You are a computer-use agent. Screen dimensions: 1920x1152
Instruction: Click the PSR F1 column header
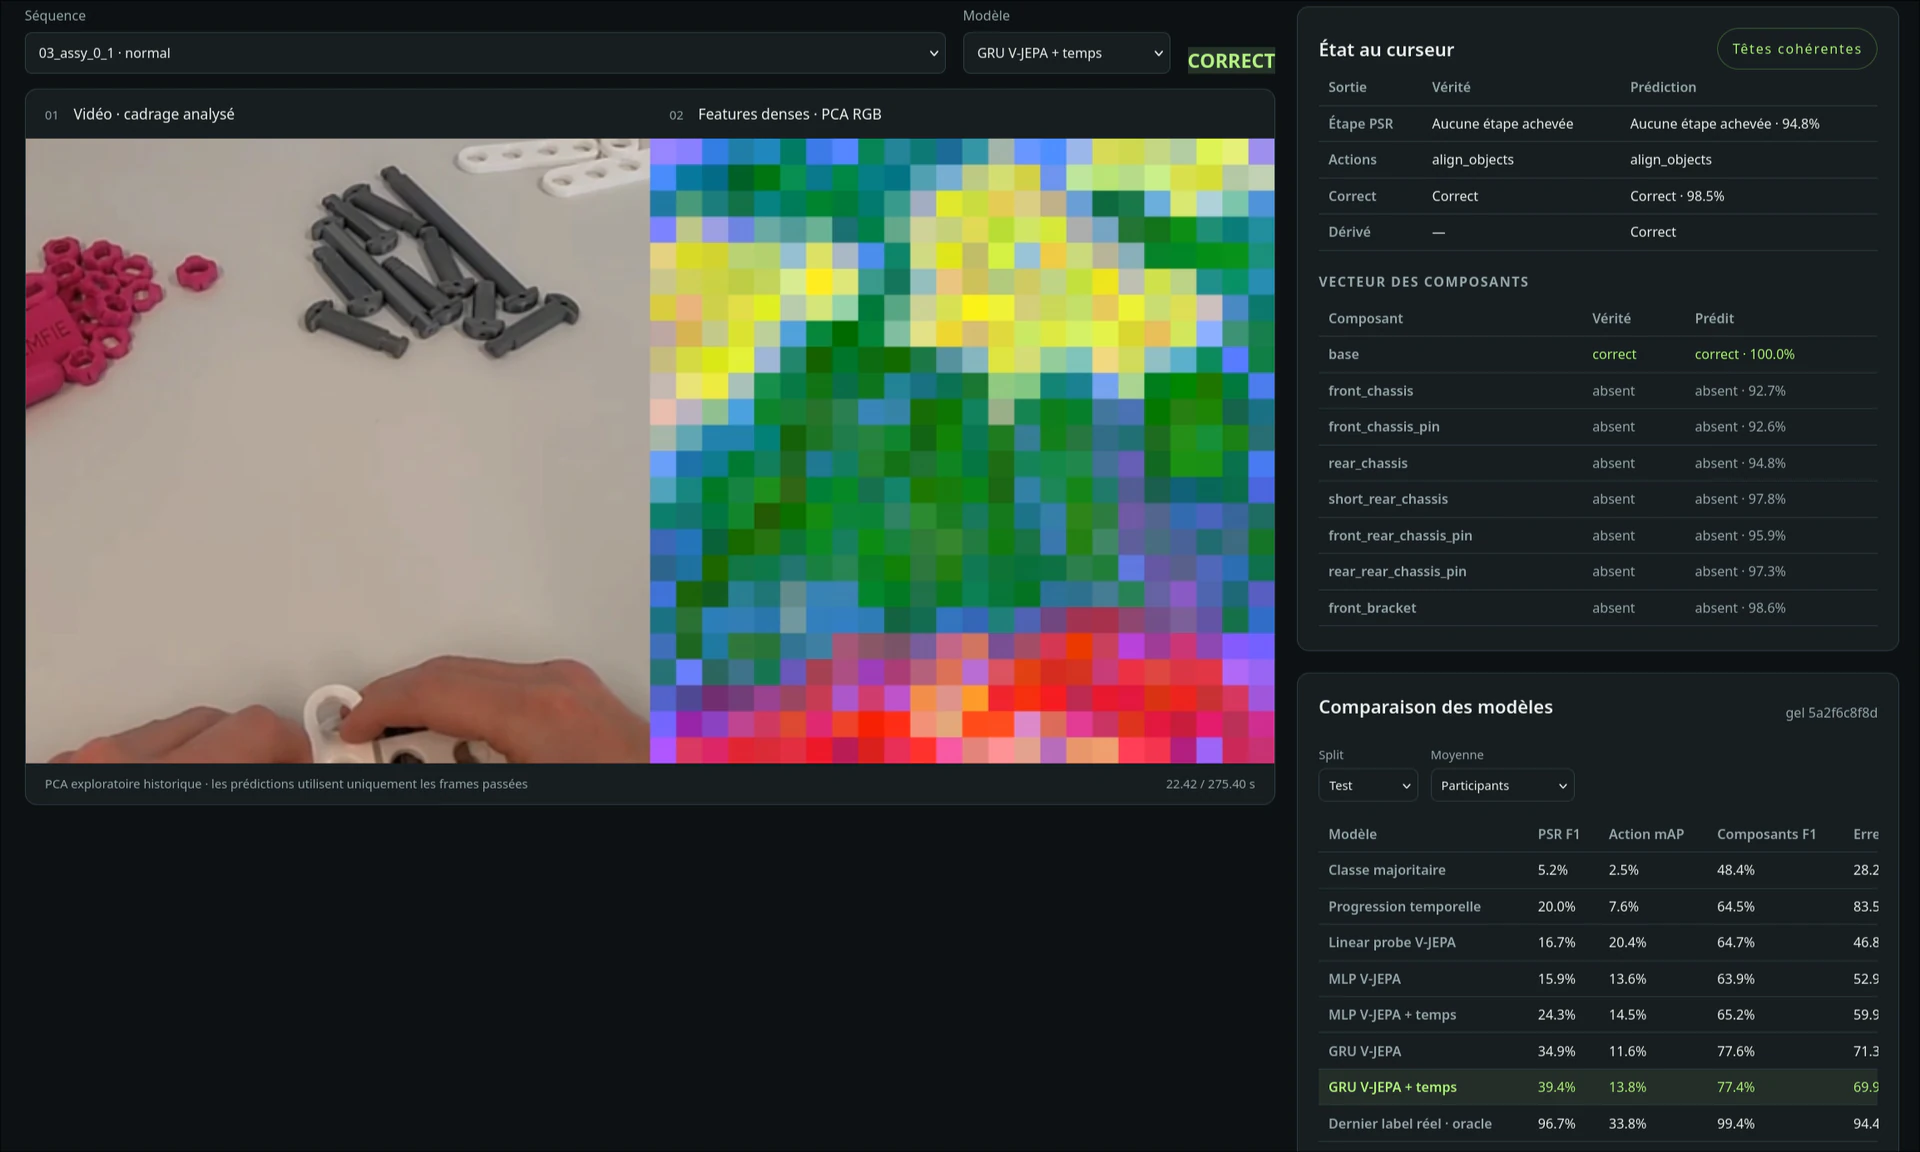click(1558, 834)
